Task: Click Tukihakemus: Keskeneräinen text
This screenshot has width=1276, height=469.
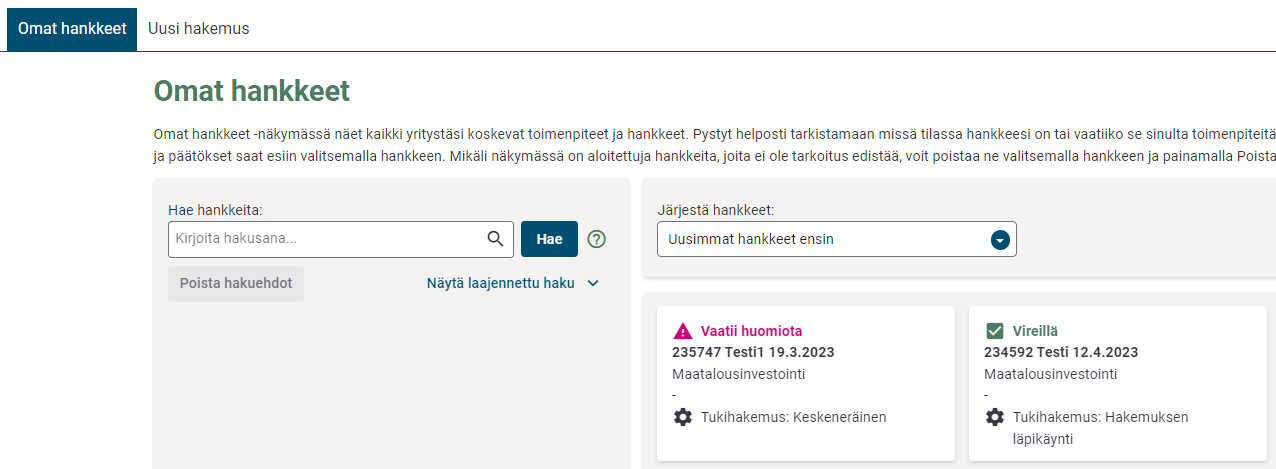Action: (794, 417)
